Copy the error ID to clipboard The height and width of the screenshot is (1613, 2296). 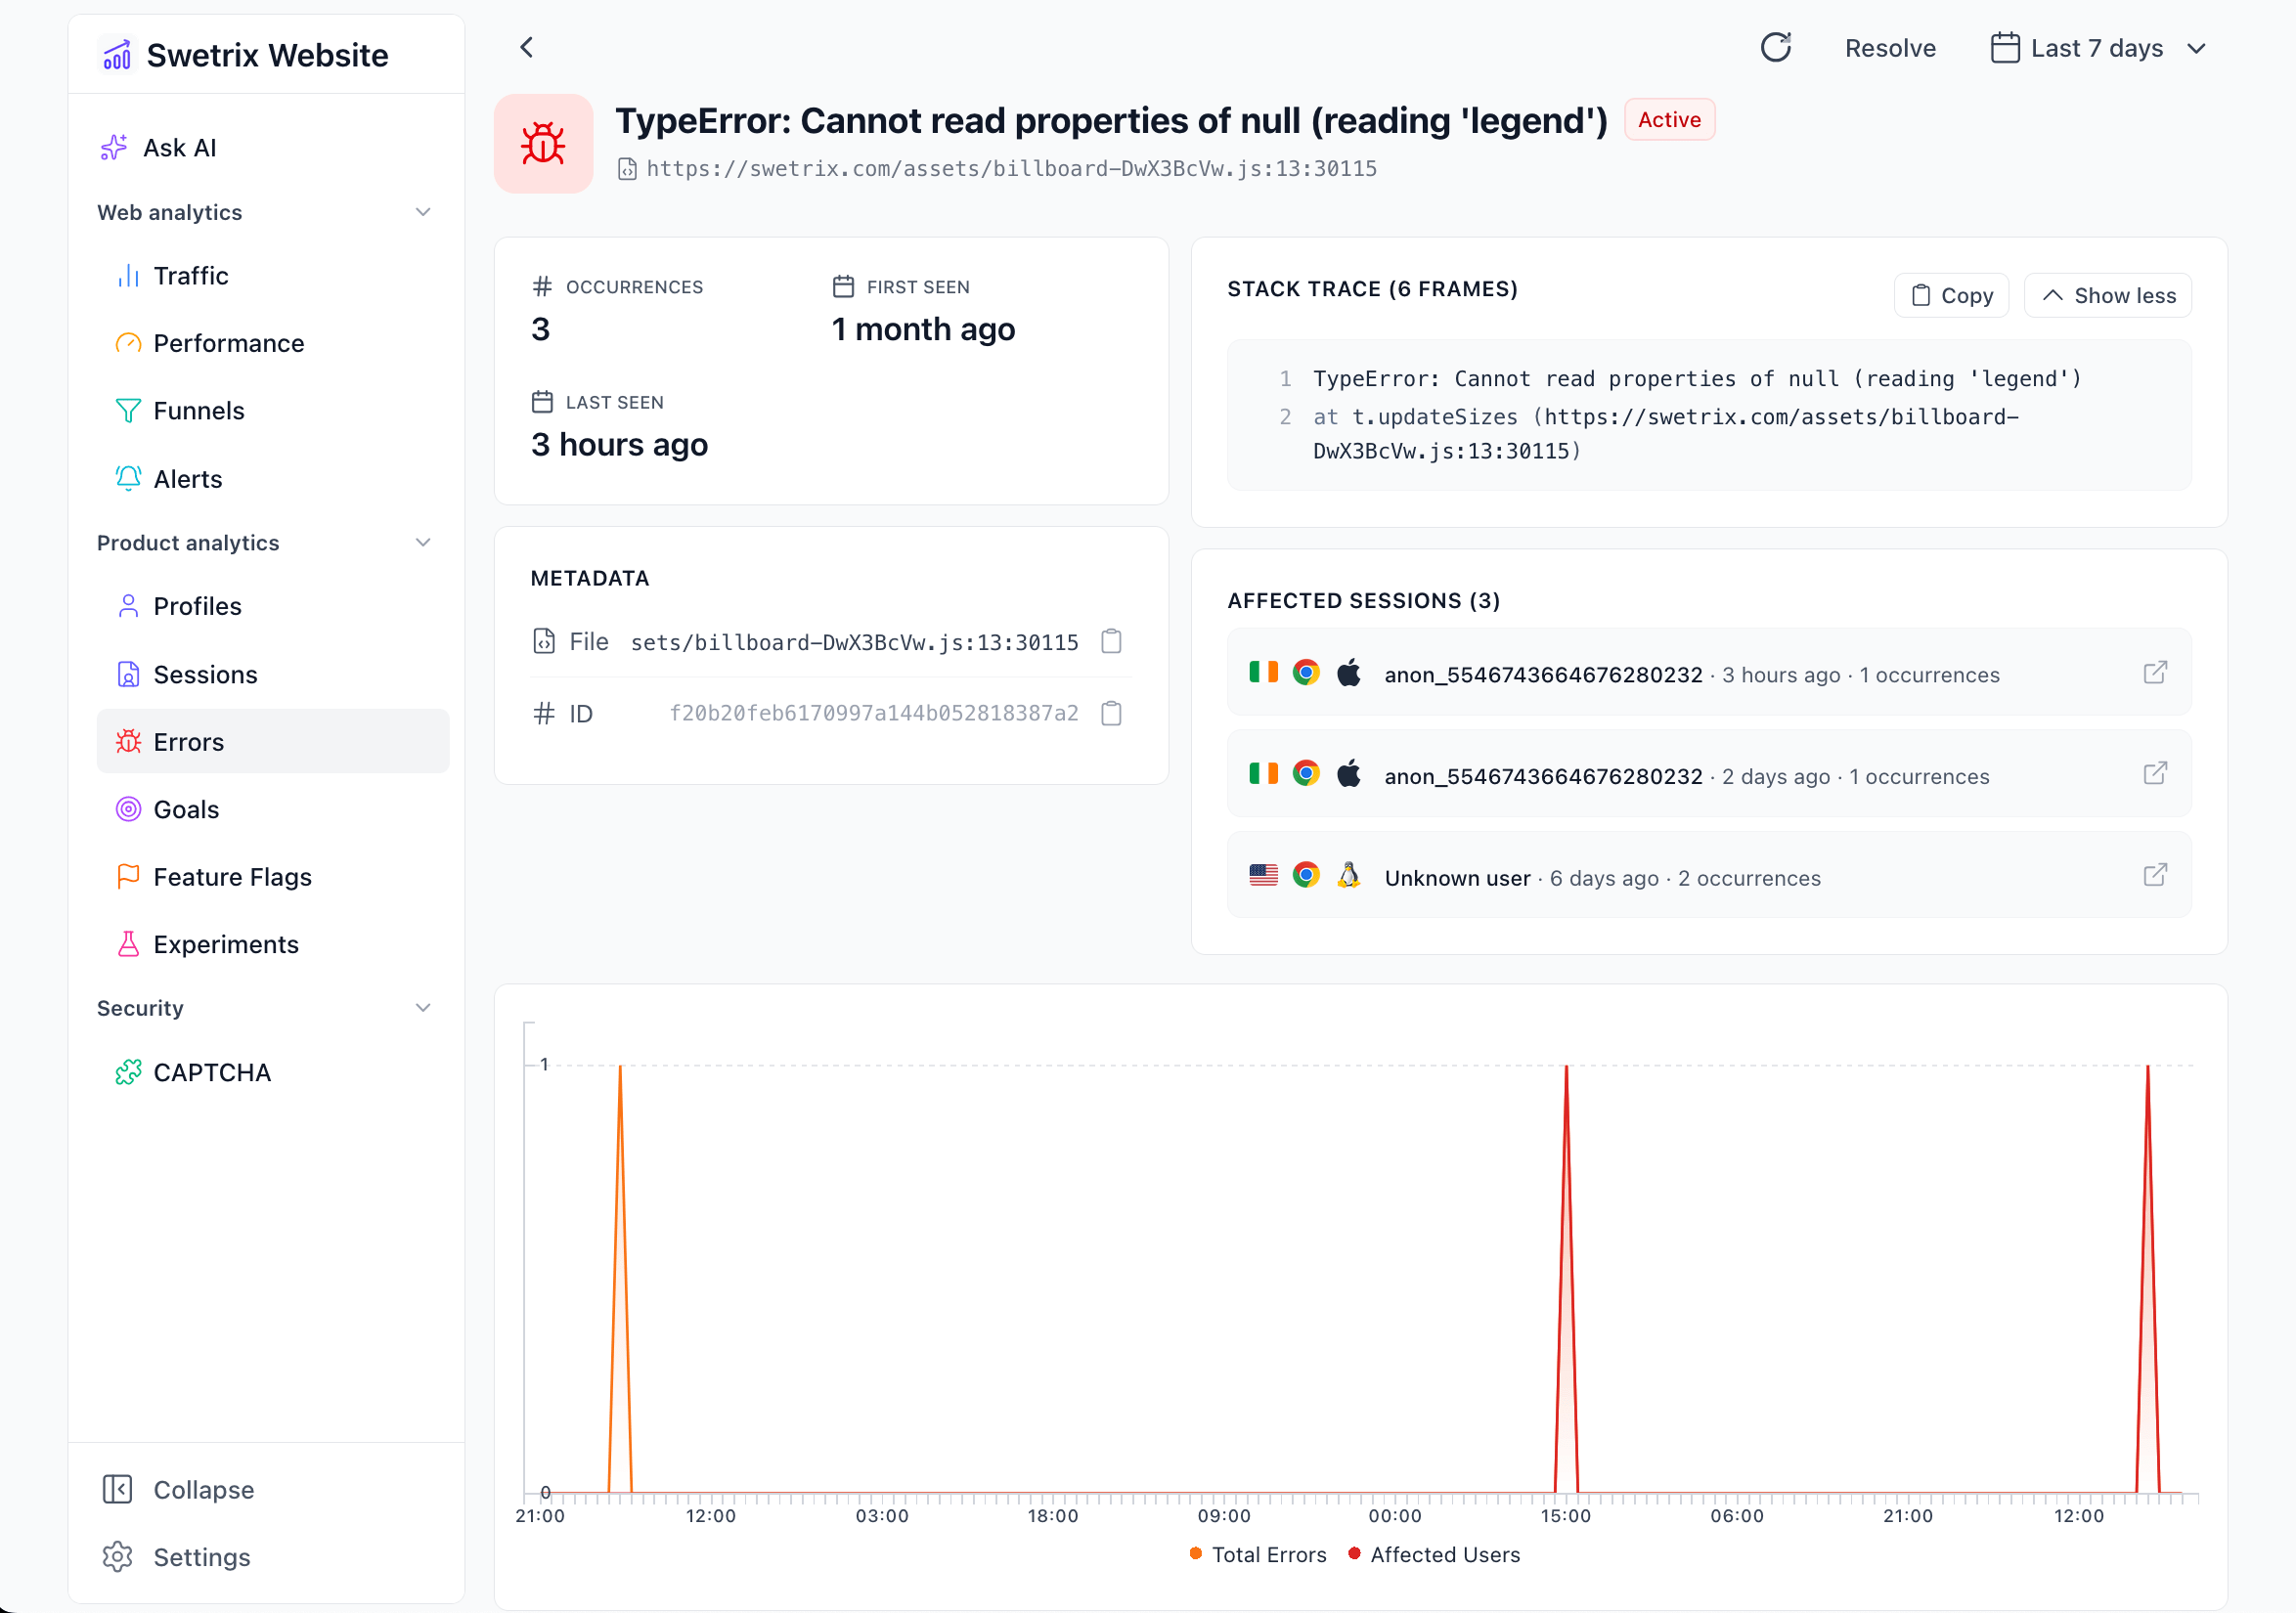(x=1111, y=713)
